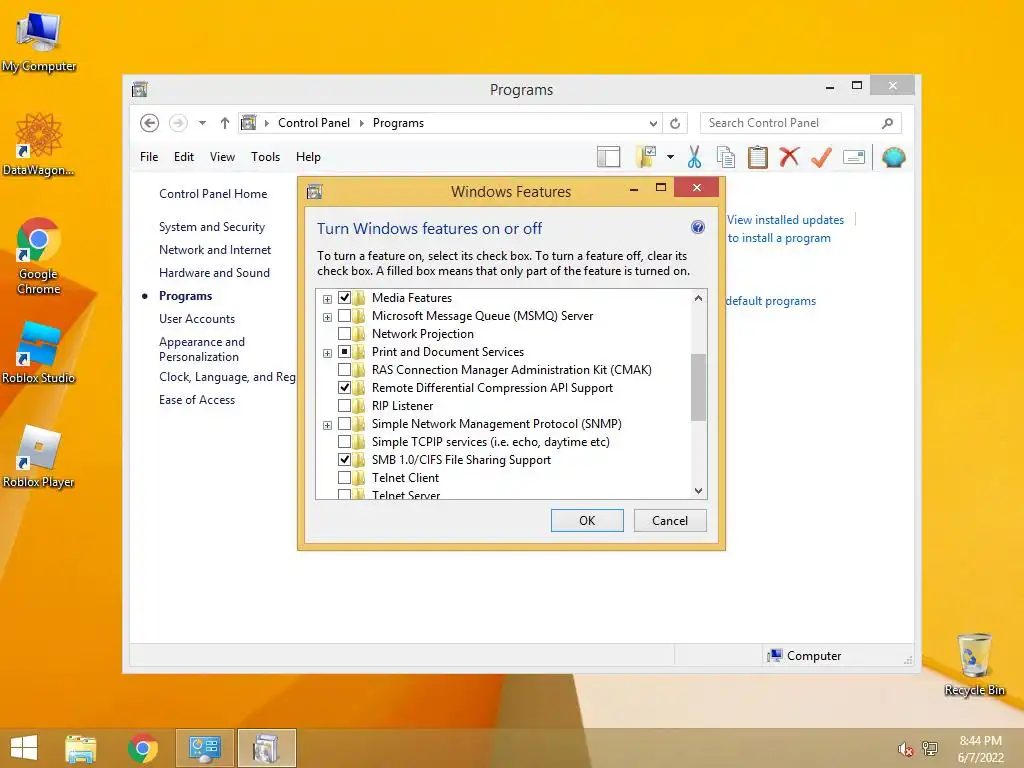The image size is (1024, 768).
Task: Click the features list scroll down arrow
Action: pyautogui.click(x=698, y=491)
